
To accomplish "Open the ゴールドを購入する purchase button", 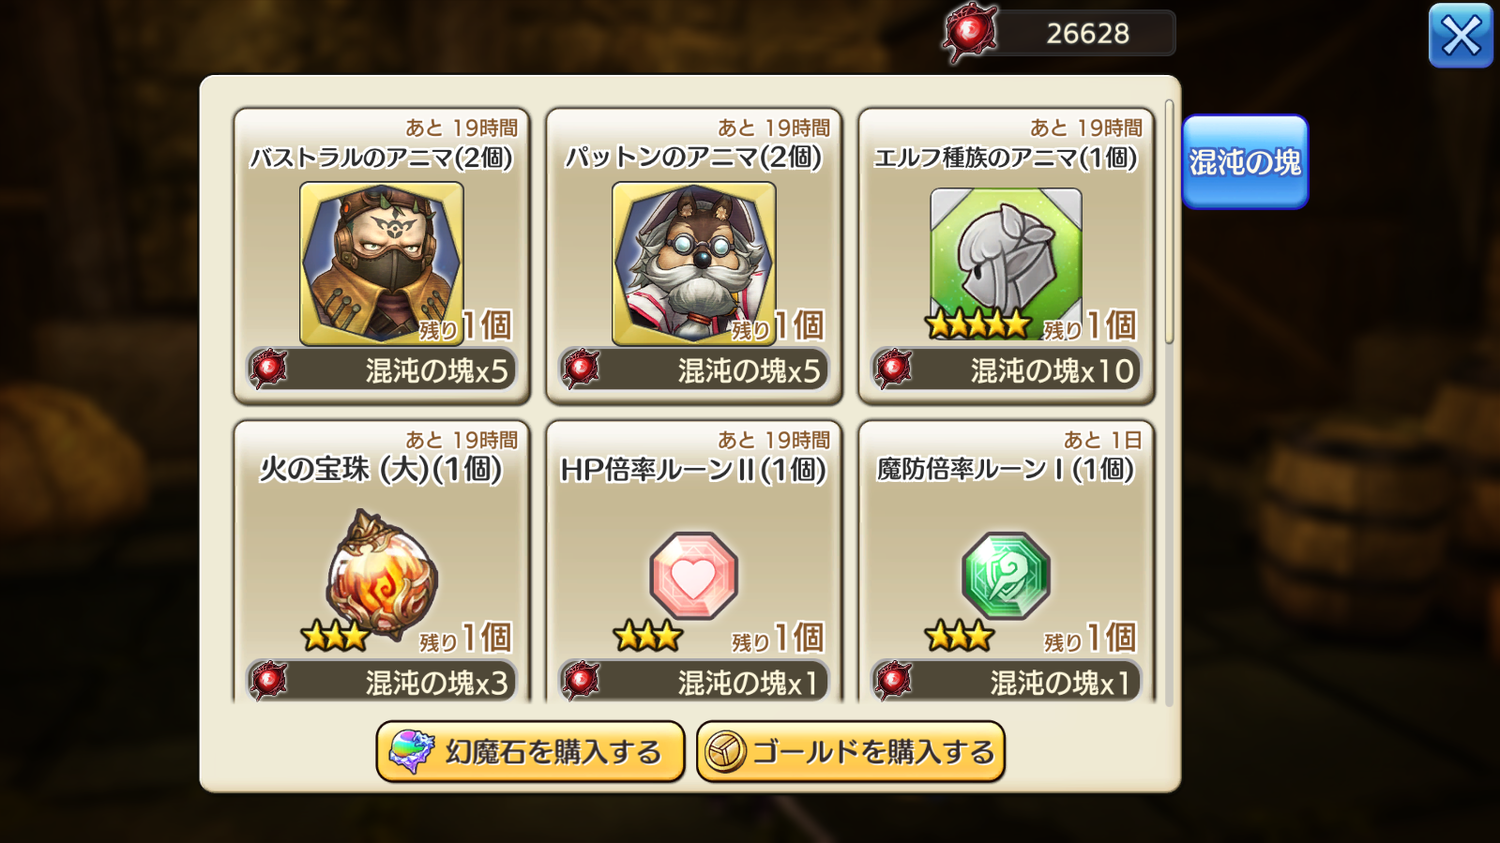I will 851,752.
